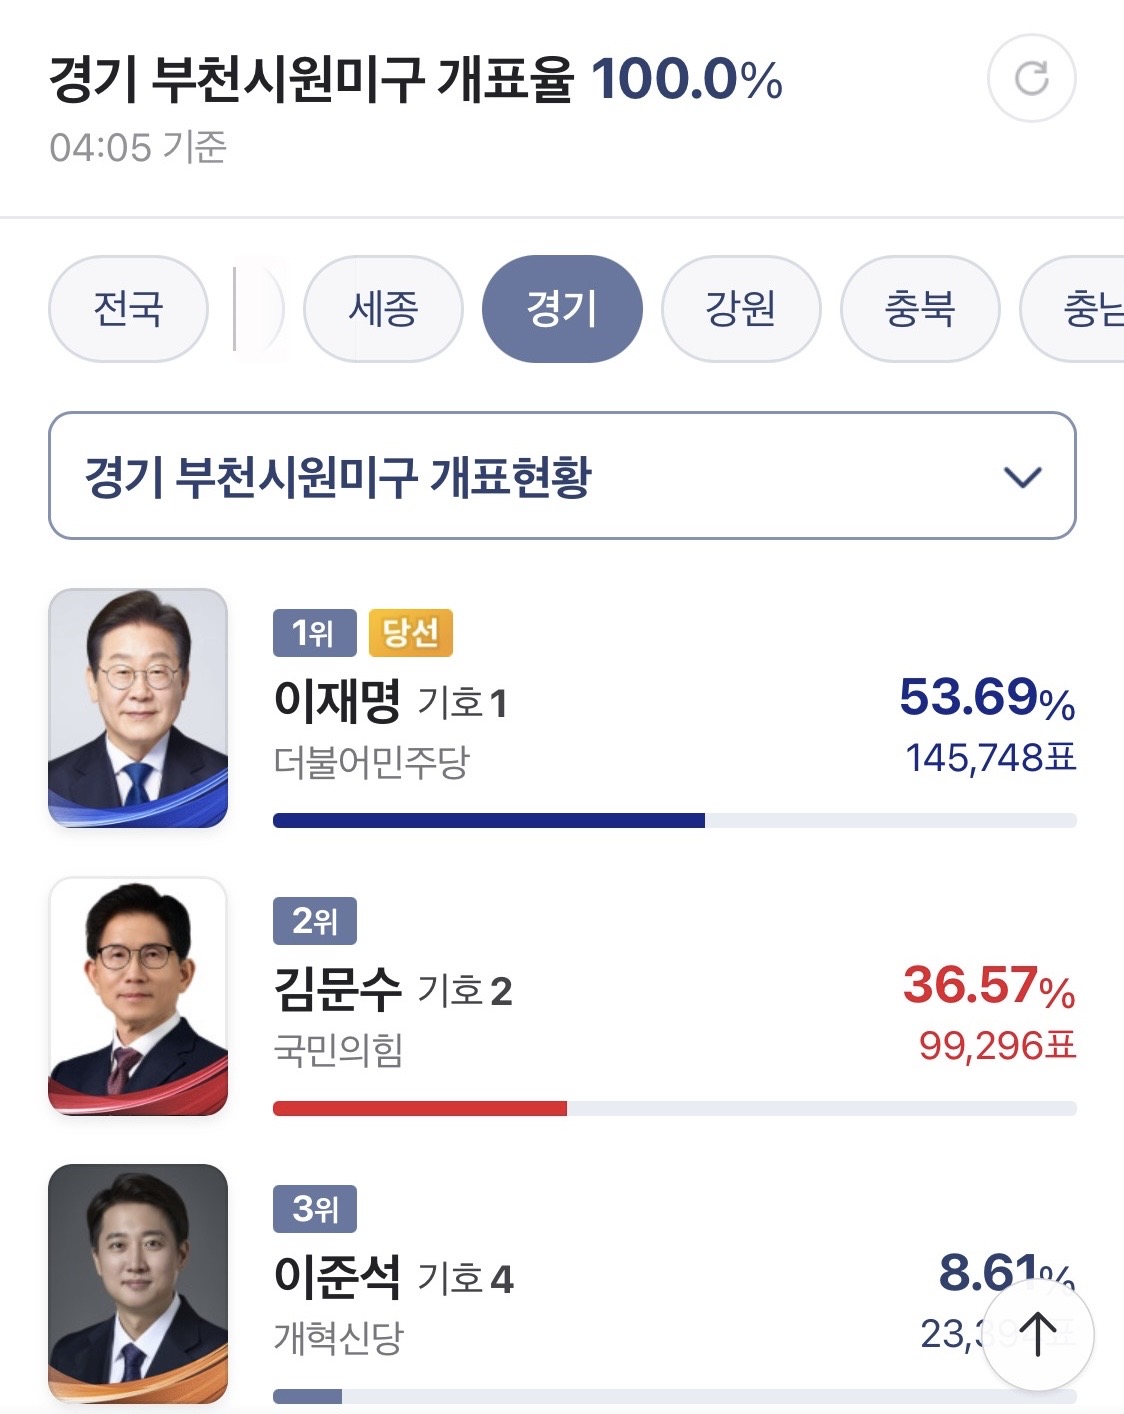The image size is (1124, 1414).
Task: Tap the scroll-to-top arrow button
Action: (1037, 1334)
